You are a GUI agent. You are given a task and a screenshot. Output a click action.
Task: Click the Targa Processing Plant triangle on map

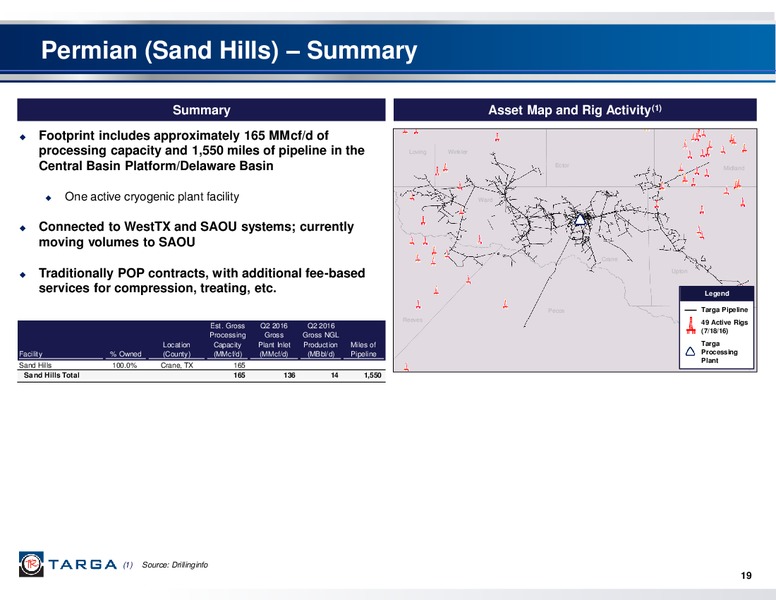(x=580, y=220)
